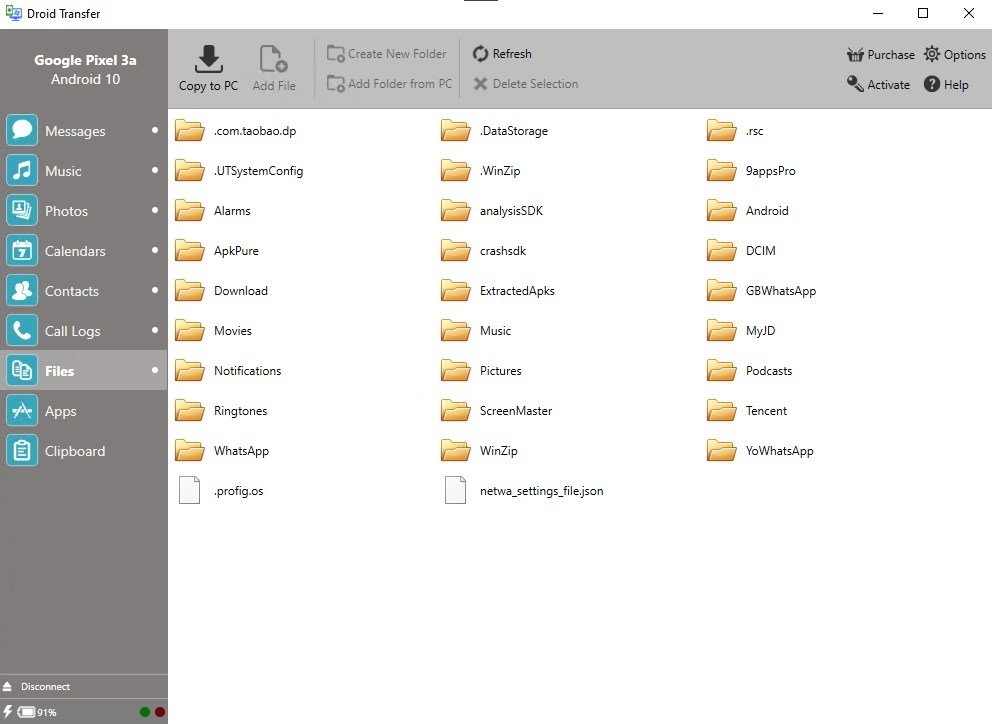Click Create New Folder button
This screenshot has height=724, width=992.
pyautogui.click(x=387, y=54)
